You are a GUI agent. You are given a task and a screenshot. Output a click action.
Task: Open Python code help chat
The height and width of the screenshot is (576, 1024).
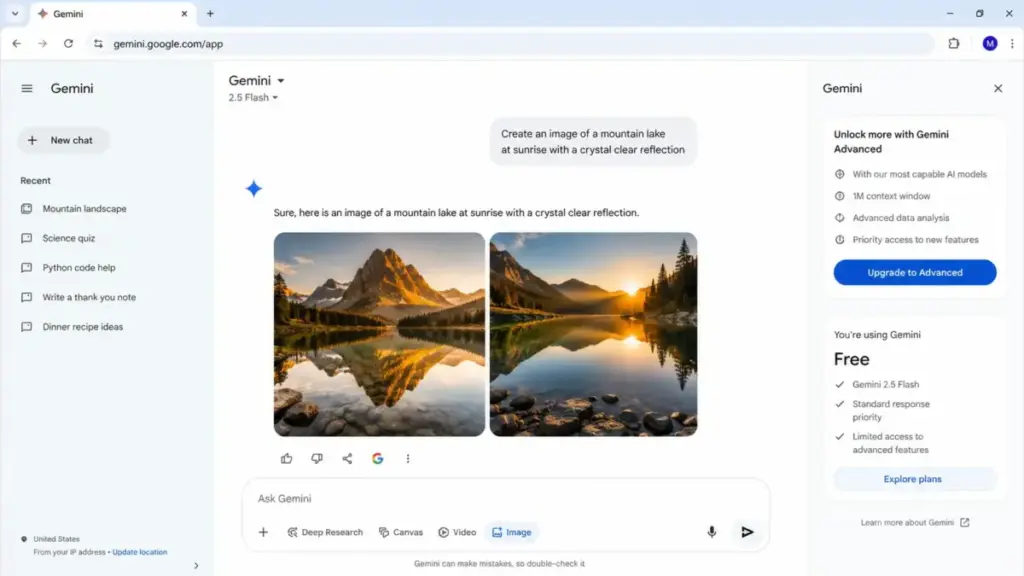pyautogui.click(x=78, y=268)
